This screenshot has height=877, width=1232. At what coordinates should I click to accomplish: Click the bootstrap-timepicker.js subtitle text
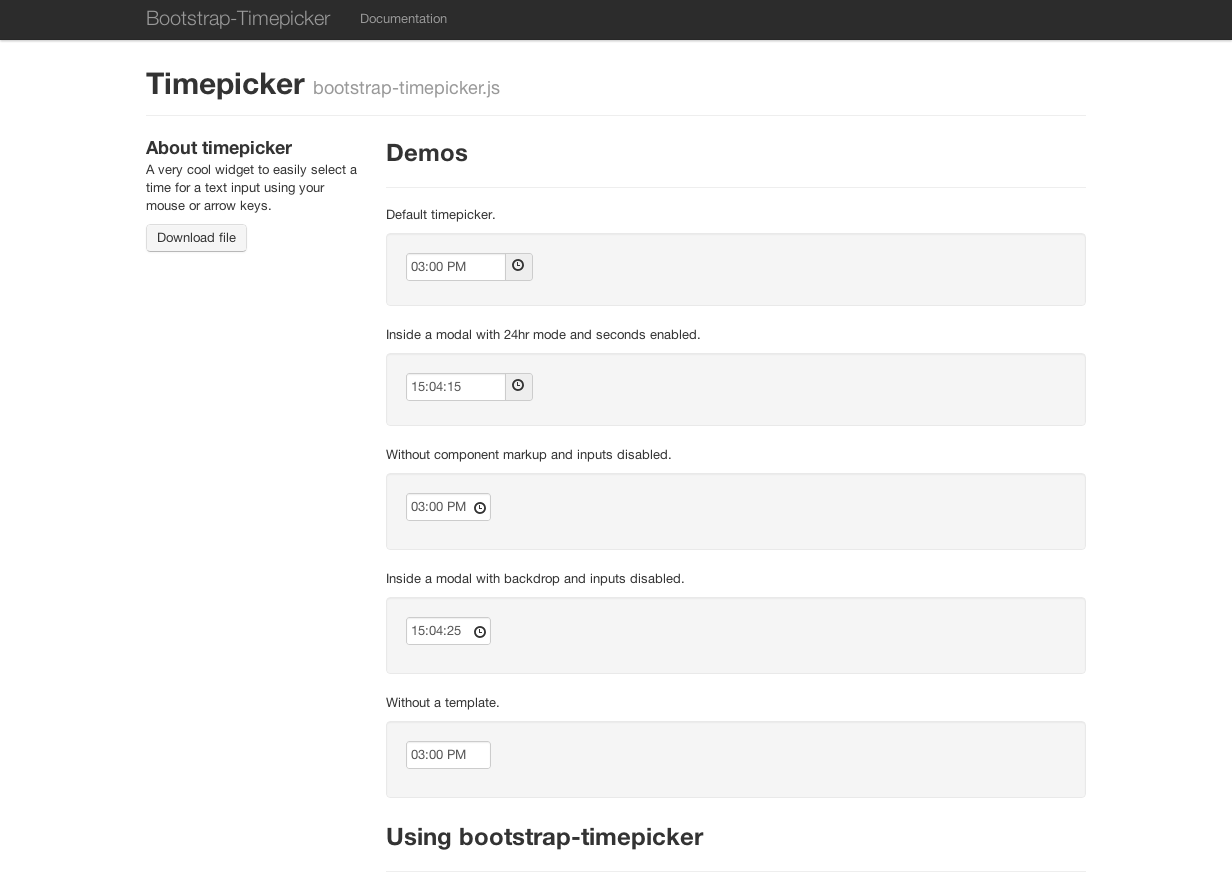tap(406, 88)
